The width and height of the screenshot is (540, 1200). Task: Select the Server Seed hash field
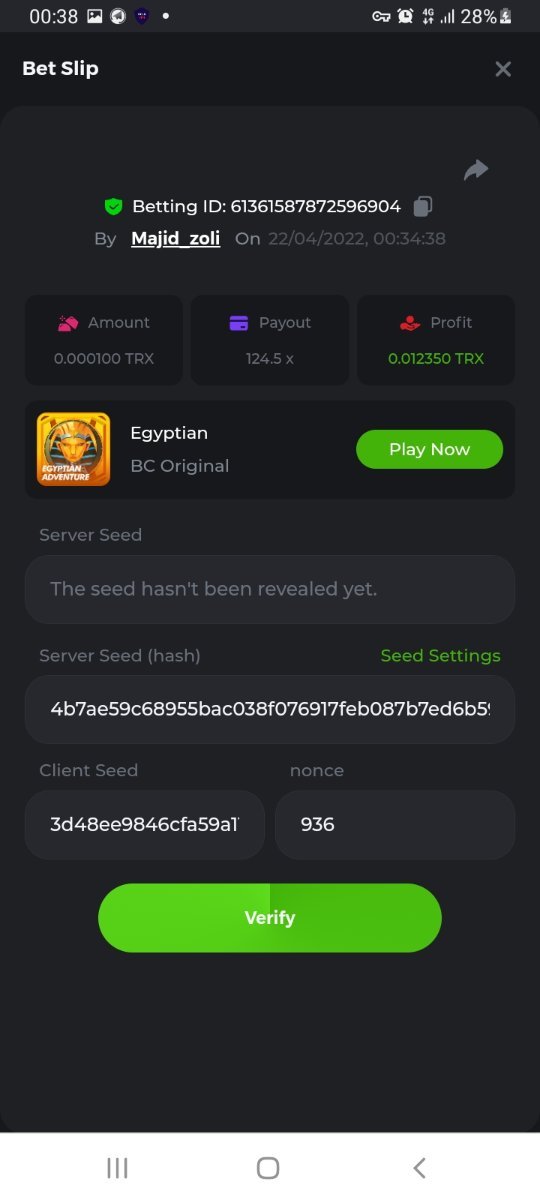(270, 709)
